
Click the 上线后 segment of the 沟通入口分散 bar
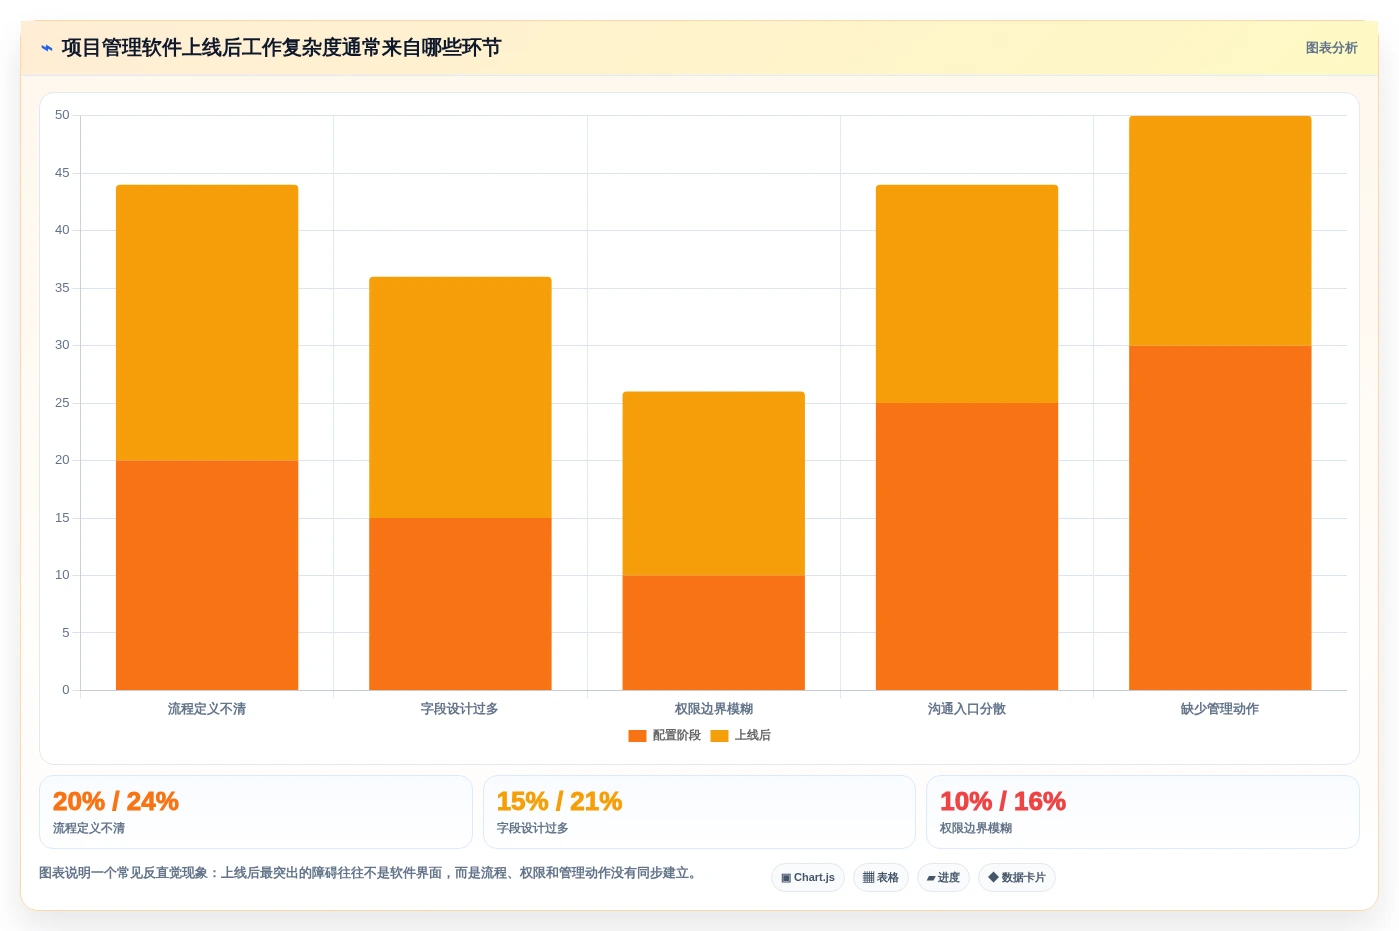click(967, 294)
